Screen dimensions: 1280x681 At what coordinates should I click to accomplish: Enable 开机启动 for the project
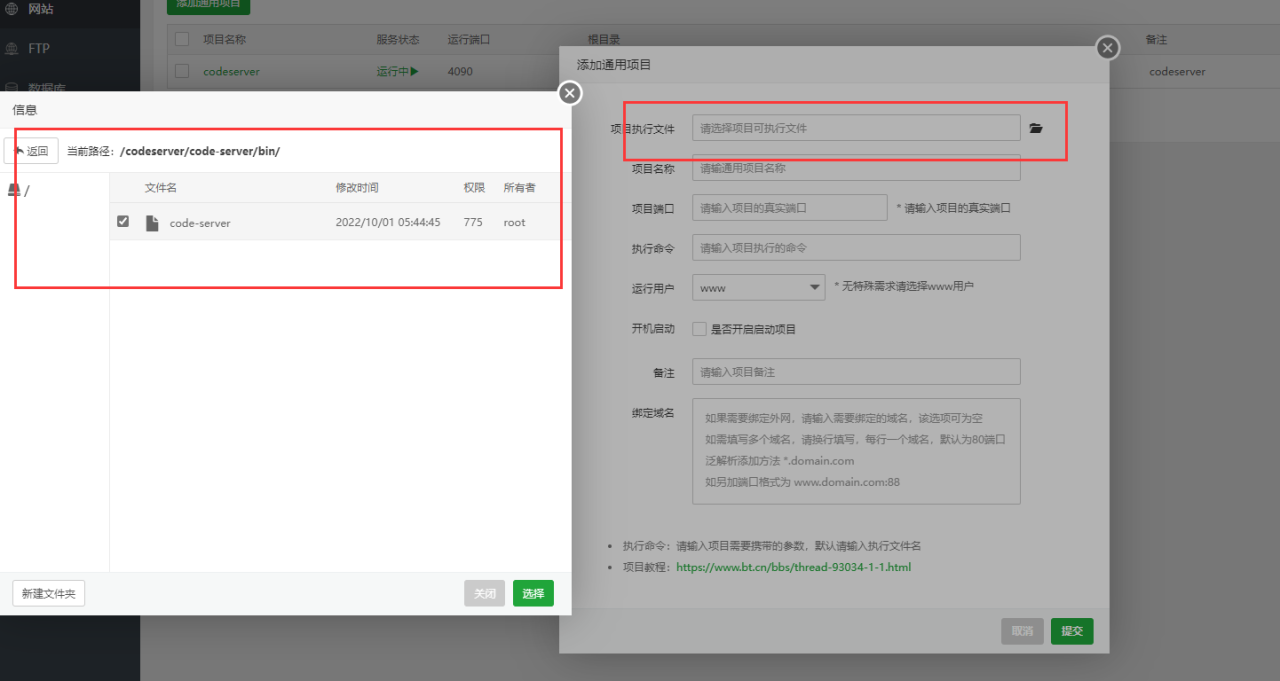coord(698,328)
